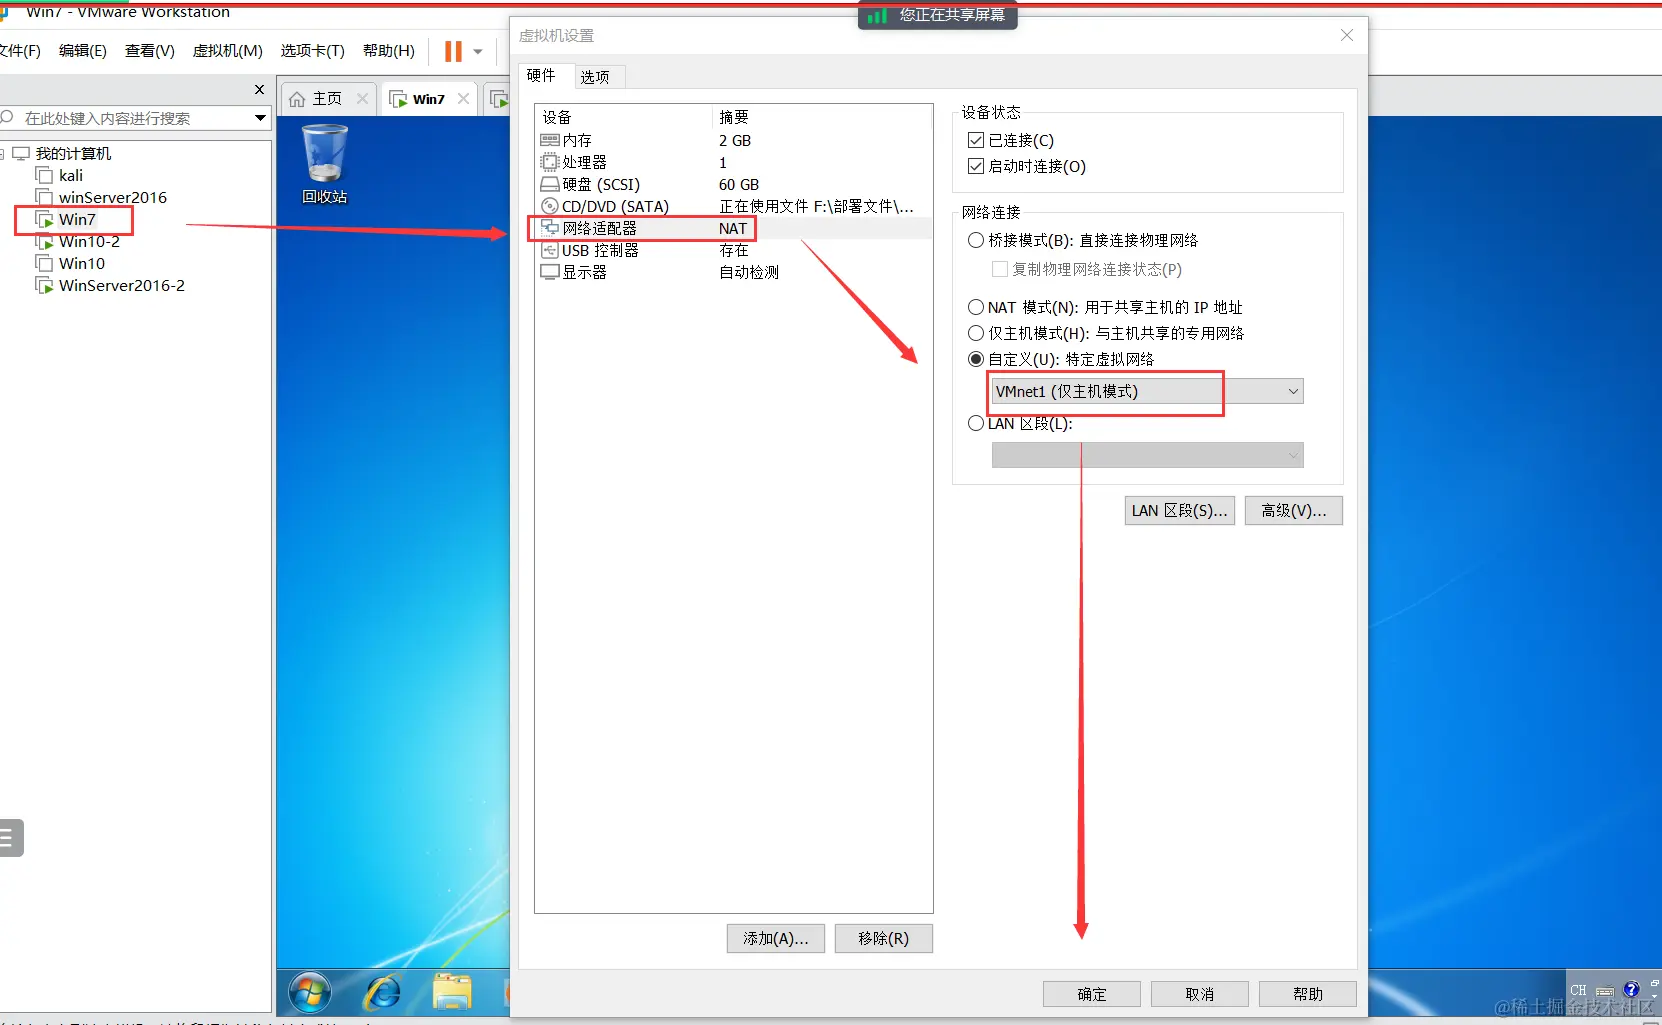Viewport: 1662px width, 1025px height.
Task: Click the kali VM icon
Action: tap(44, 175)
